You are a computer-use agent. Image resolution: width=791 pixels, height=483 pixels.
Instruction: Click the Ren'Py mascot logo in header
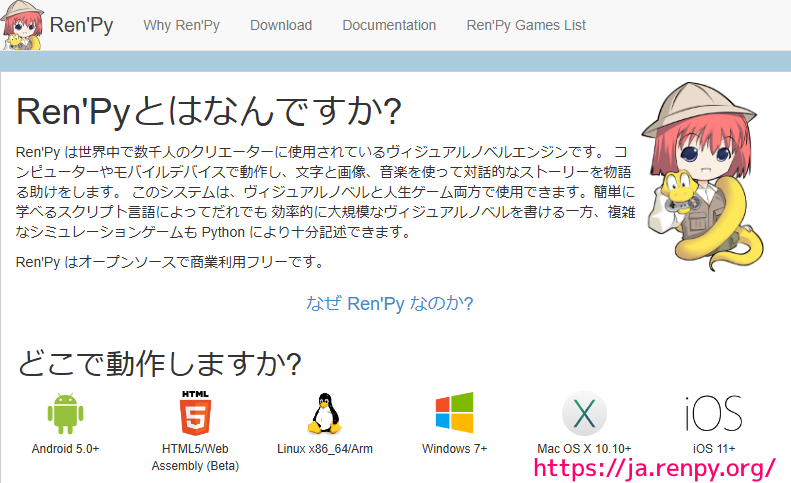coord(22,25)
